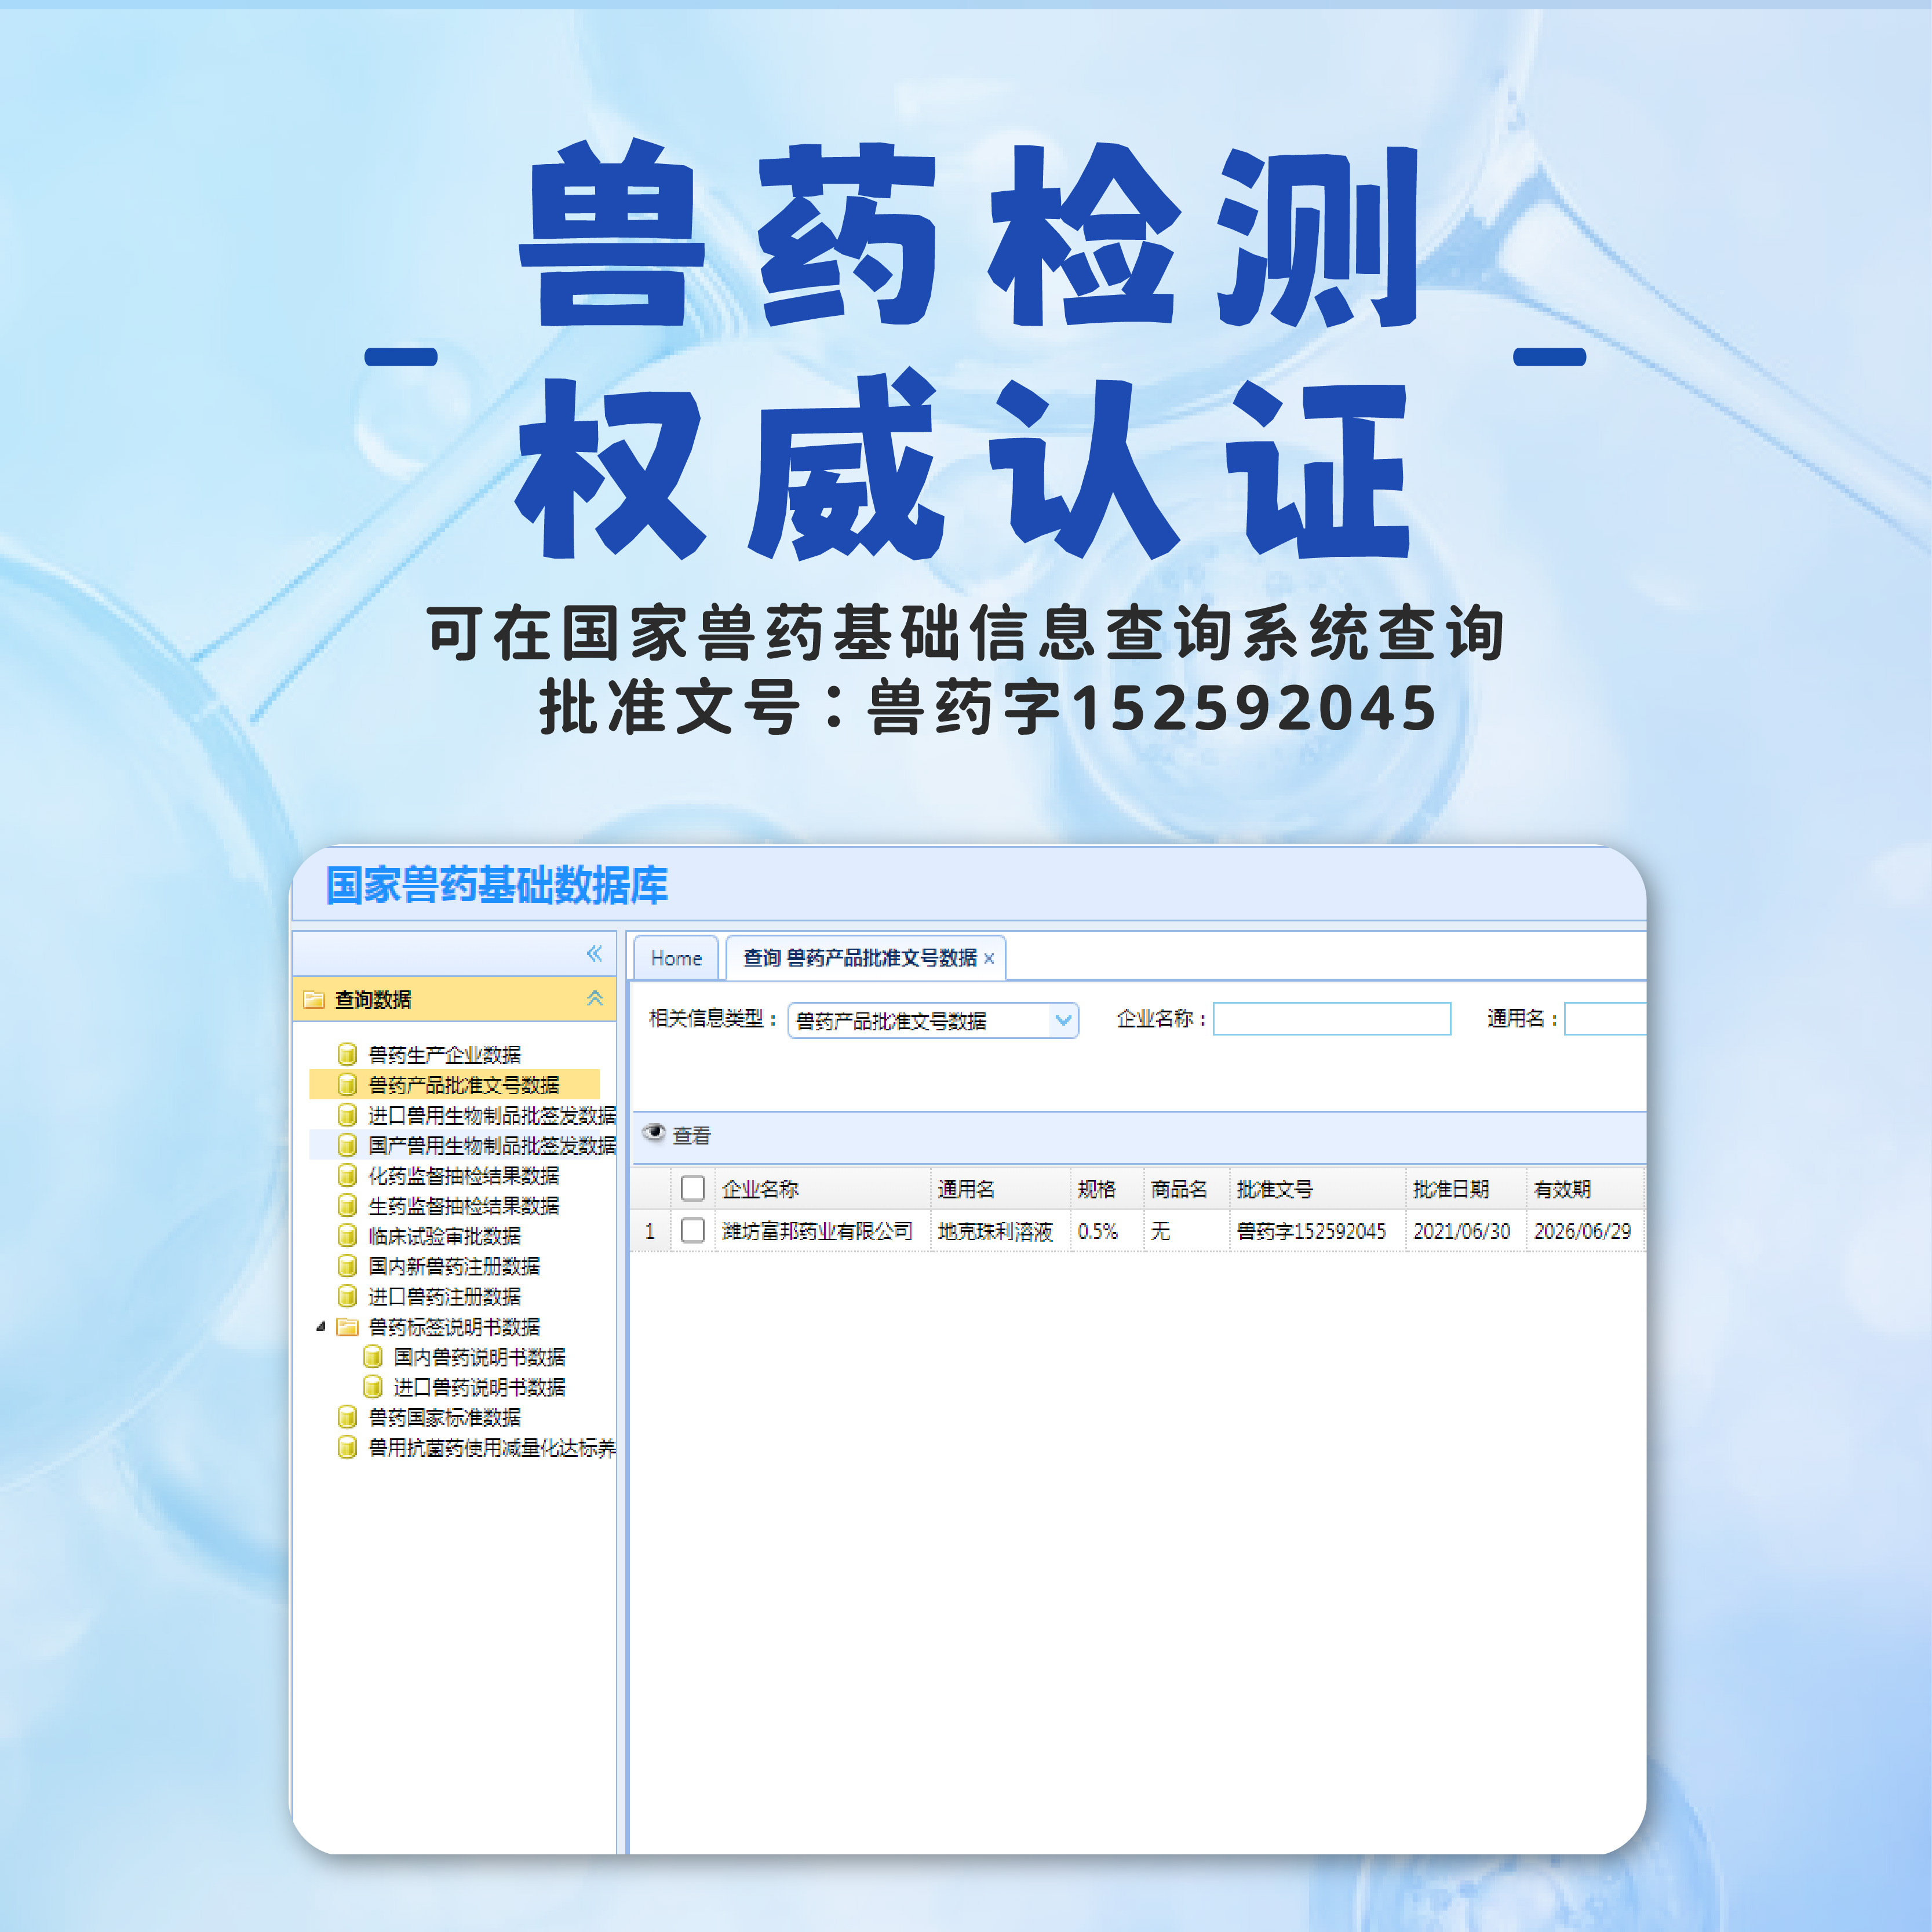Click the 2026/06/29 expiry date cell

1585,1230
